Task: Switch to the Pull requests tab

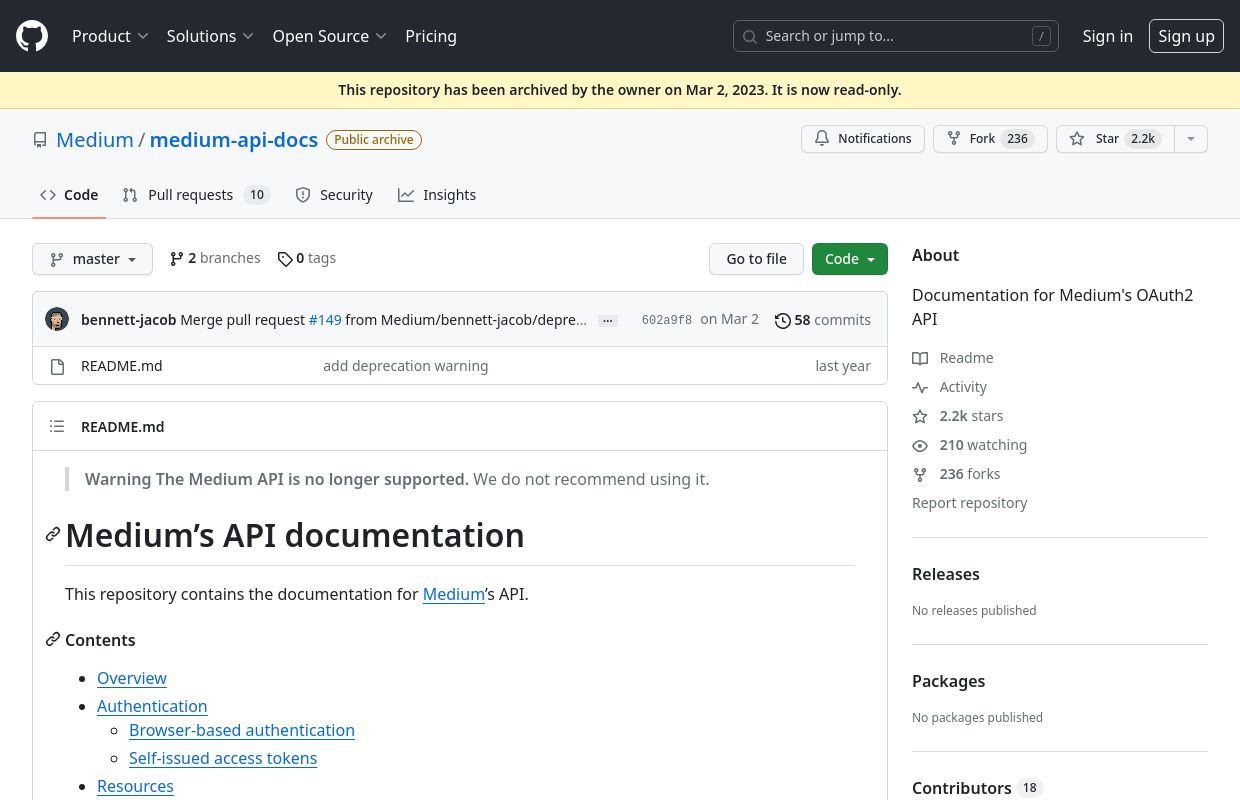Action: pos(196,195)
